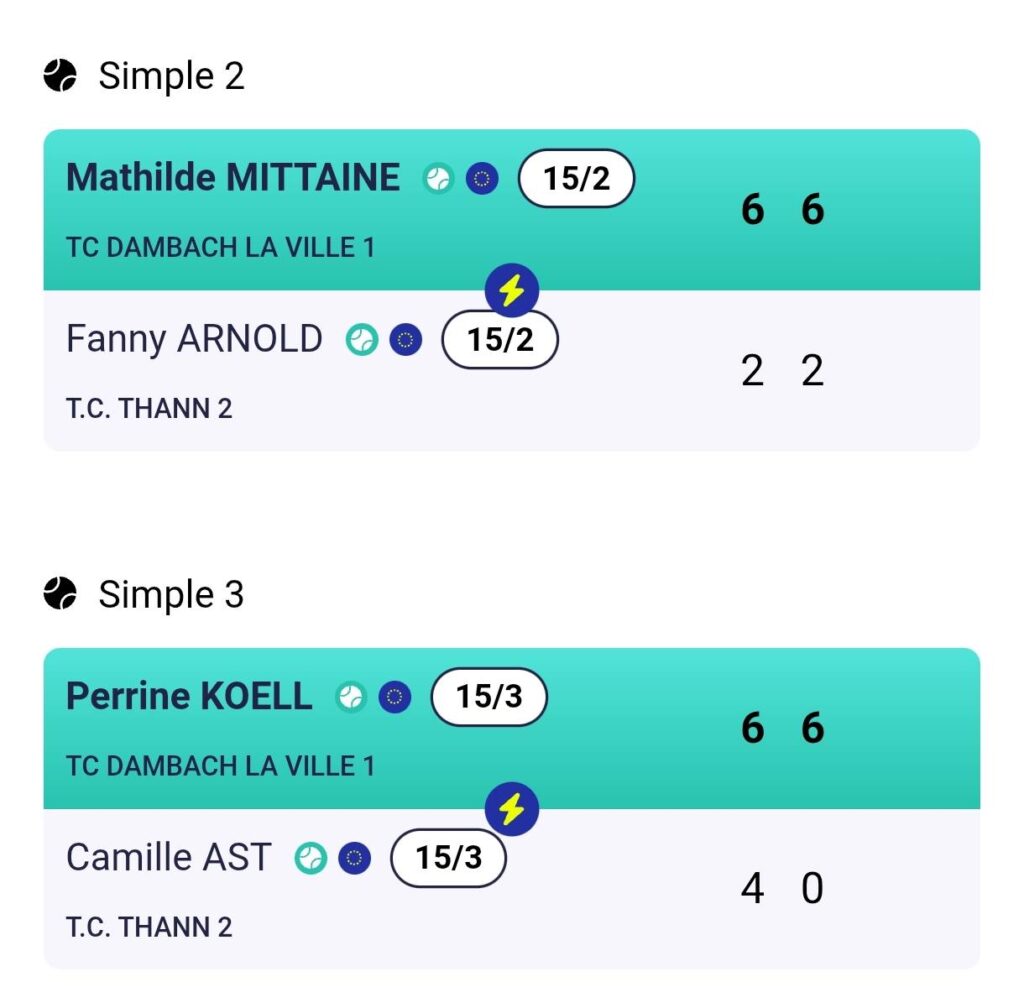Click blue circle icon next to Fanny ARNOLD
Viewport: 1024px width, 1003px height.
pyautogui.click(x=405, y=340)
